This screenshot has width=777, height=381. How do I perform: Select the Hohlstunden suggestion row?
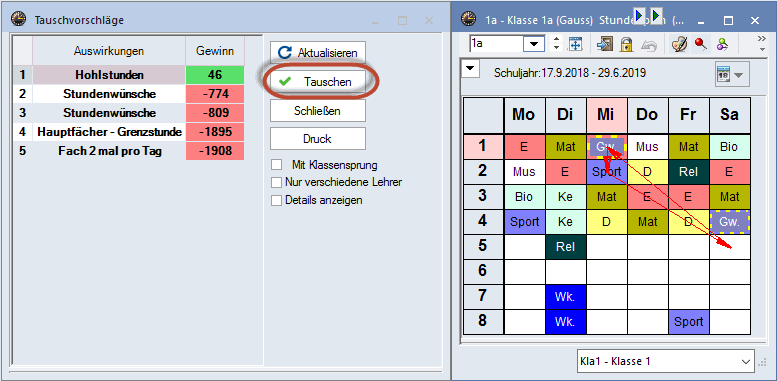click(x=129, y=75)
